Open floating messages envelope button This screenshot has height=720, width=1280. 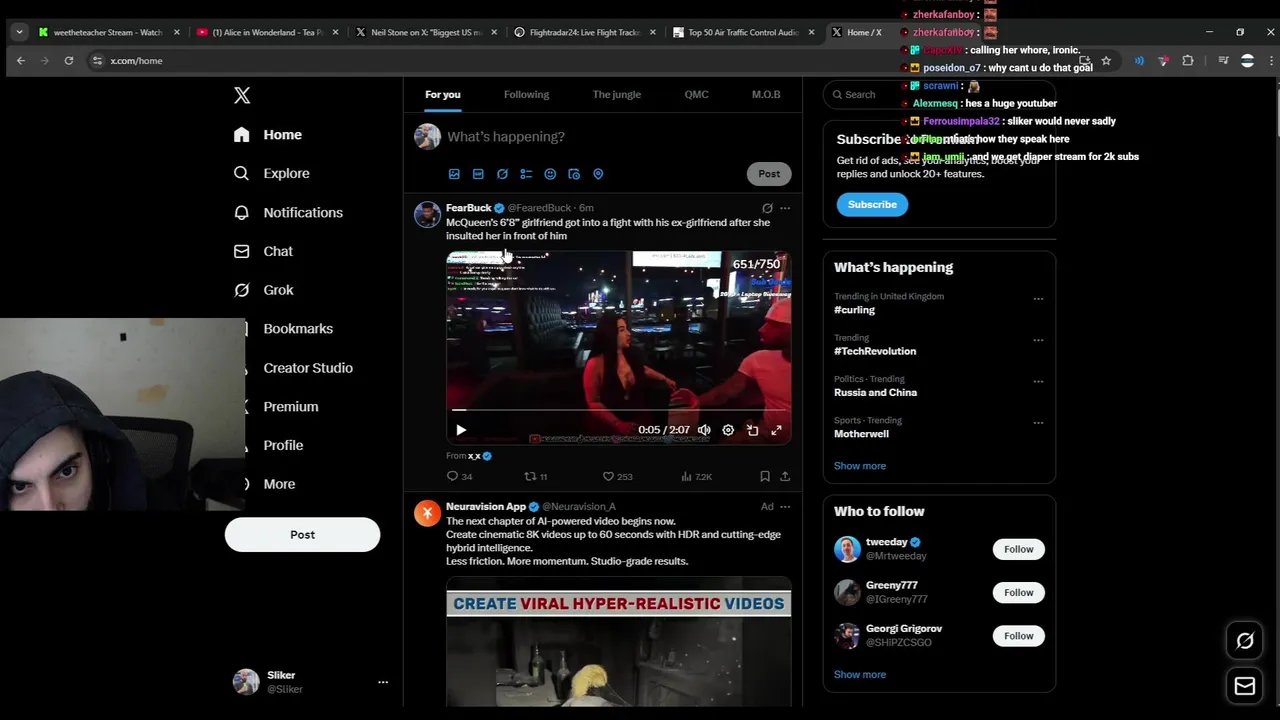1245,686
